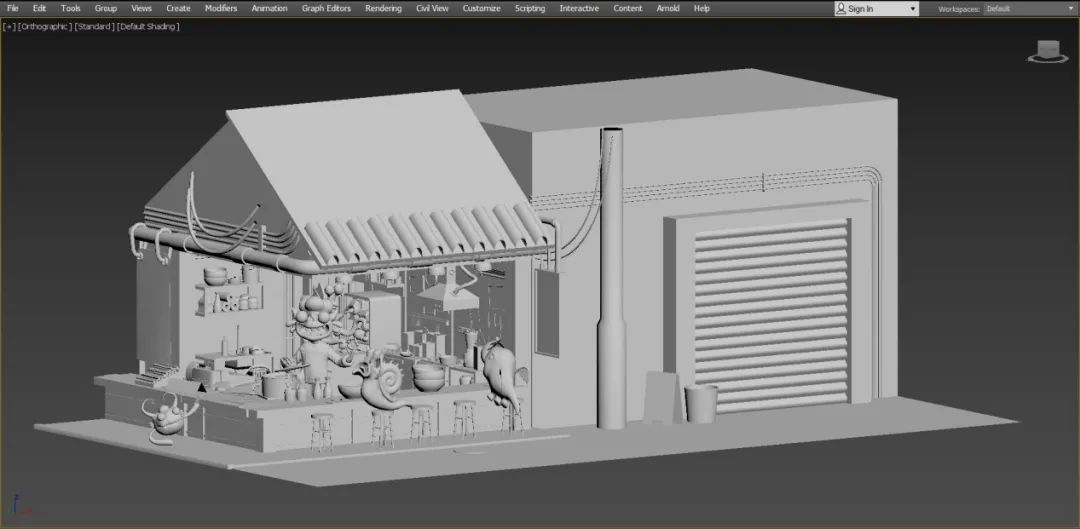The image size is (1080, 529).
Task: Open the Rendering menu
Action: pyautogui.click(x=383, y=8)
